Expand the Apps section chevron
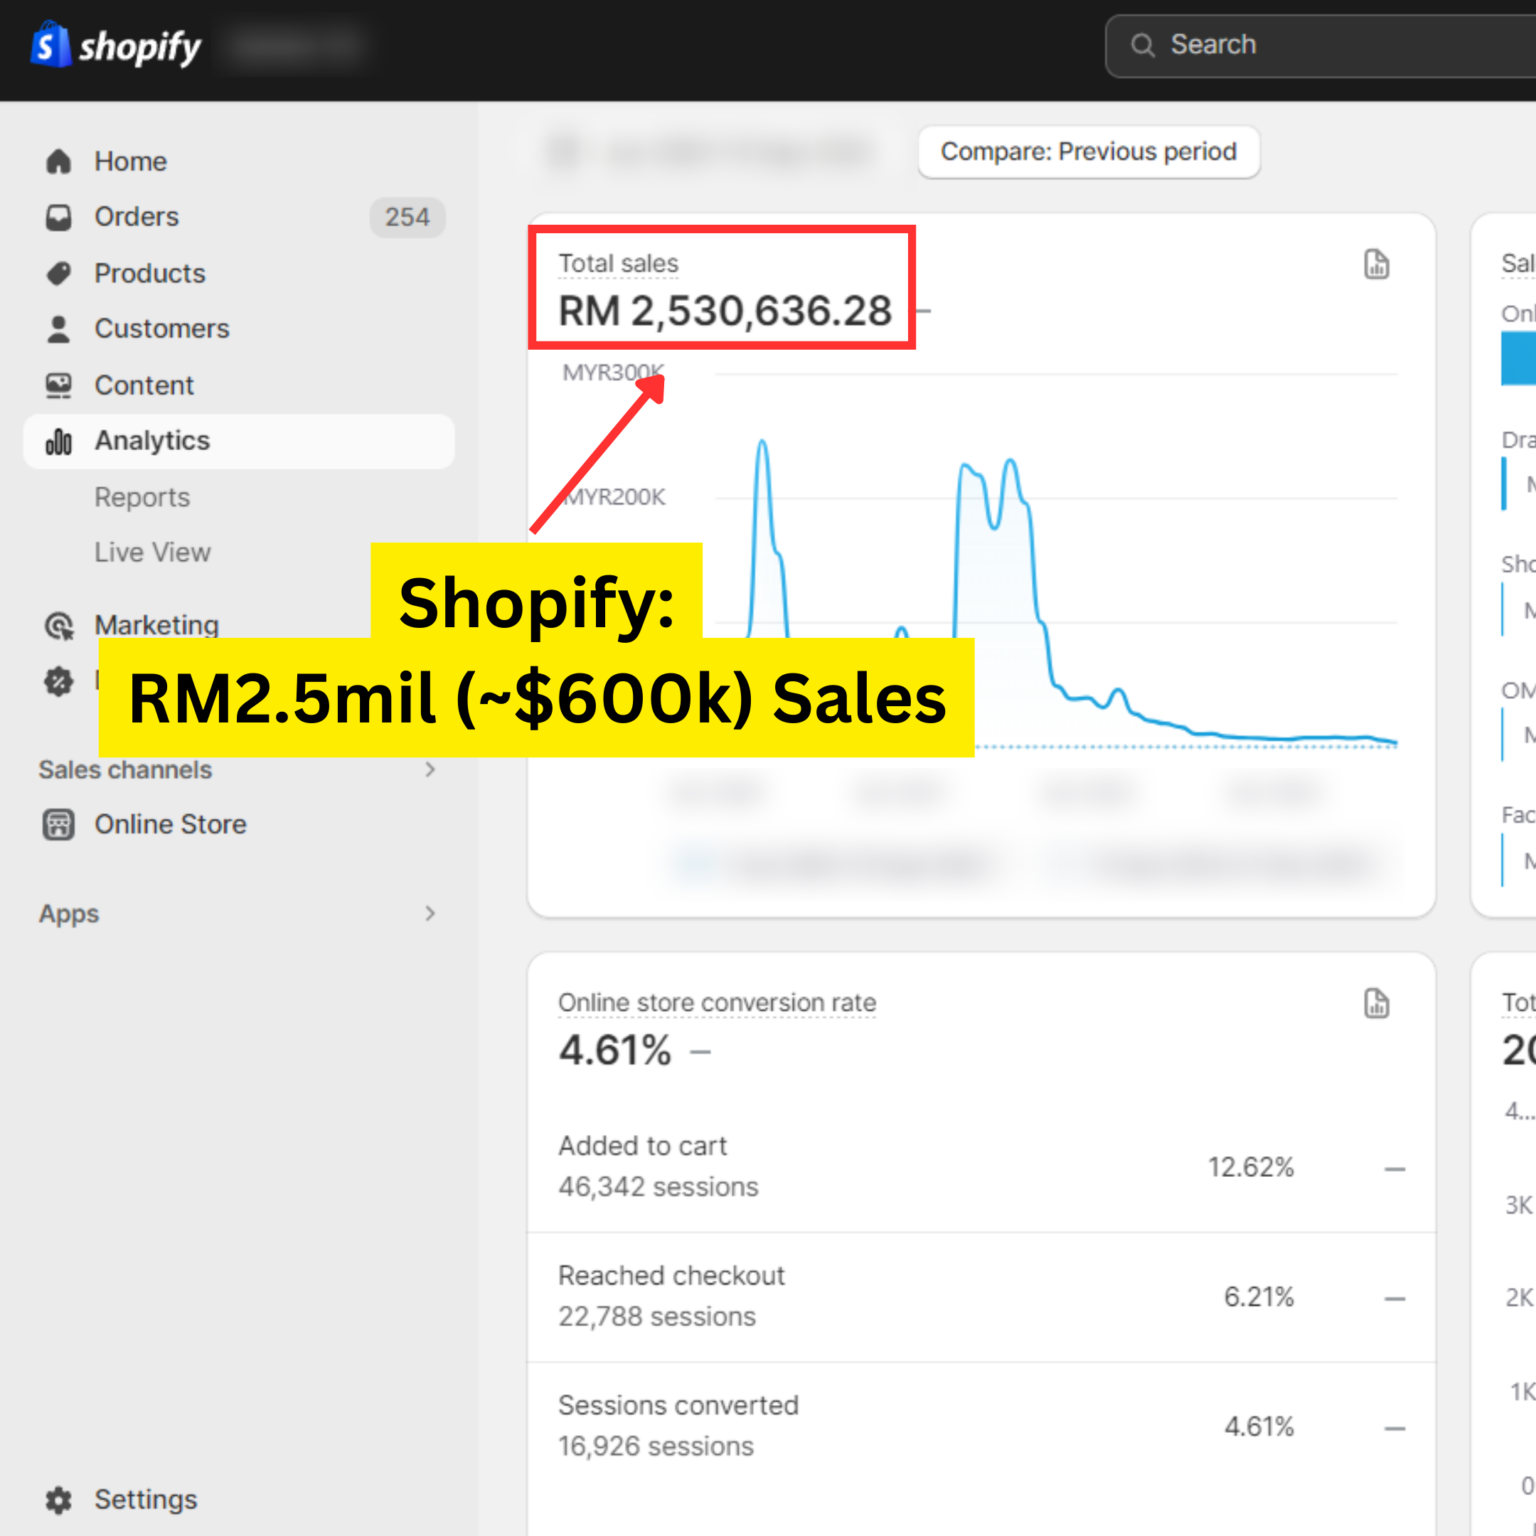This screenshot has height=1536, width=1536. click(430, 913)
